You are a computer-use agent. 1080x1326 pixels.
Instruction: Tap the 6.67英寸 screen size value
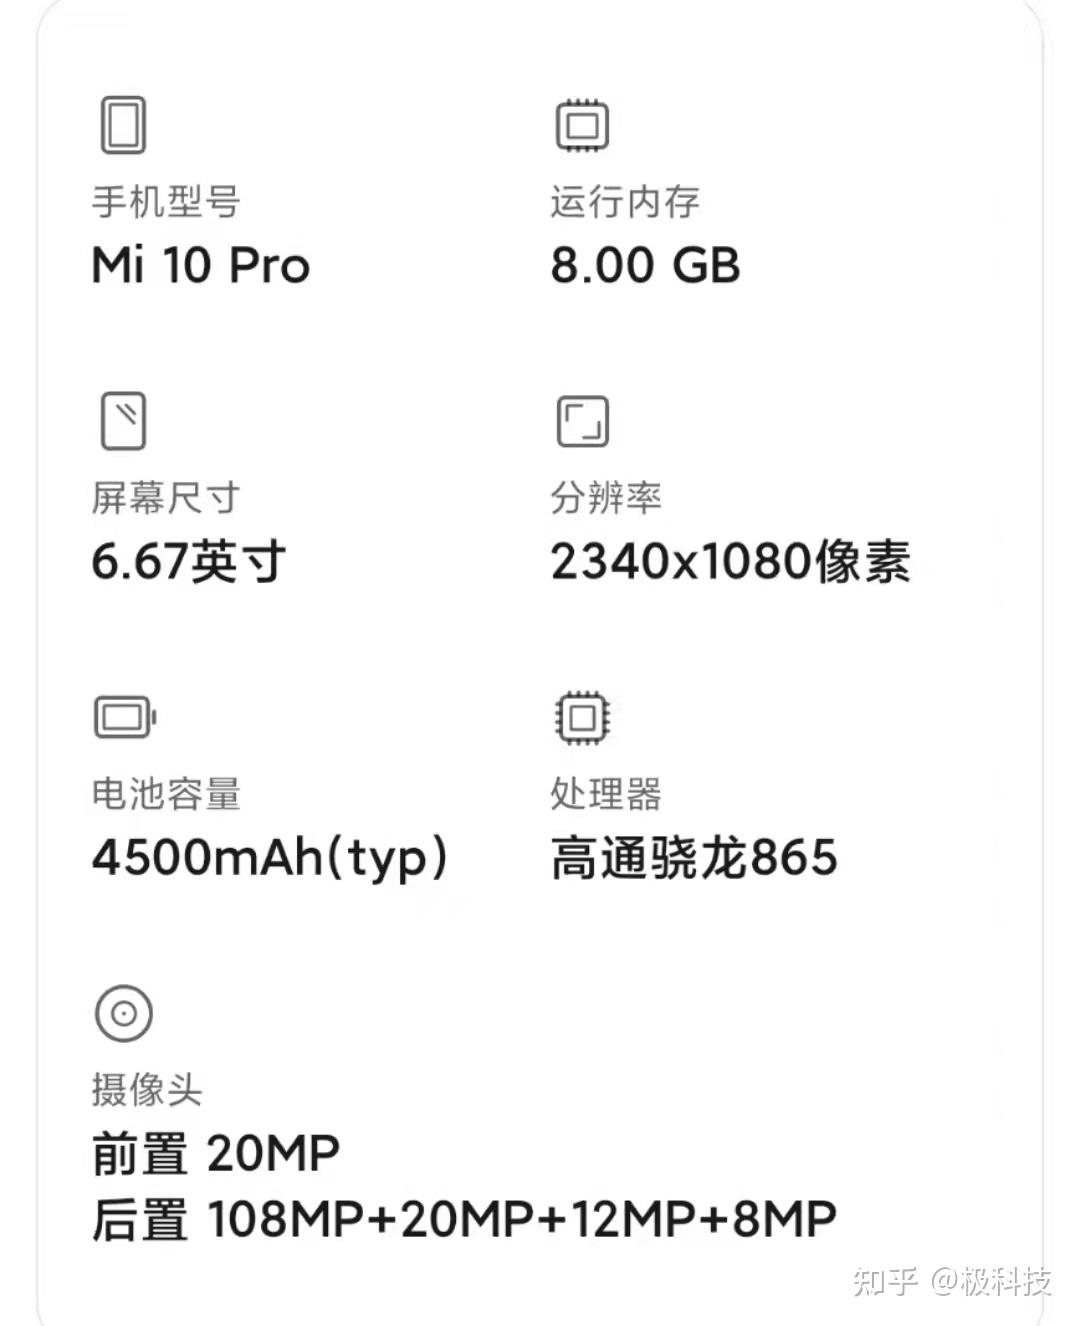[x=188, y=561]
